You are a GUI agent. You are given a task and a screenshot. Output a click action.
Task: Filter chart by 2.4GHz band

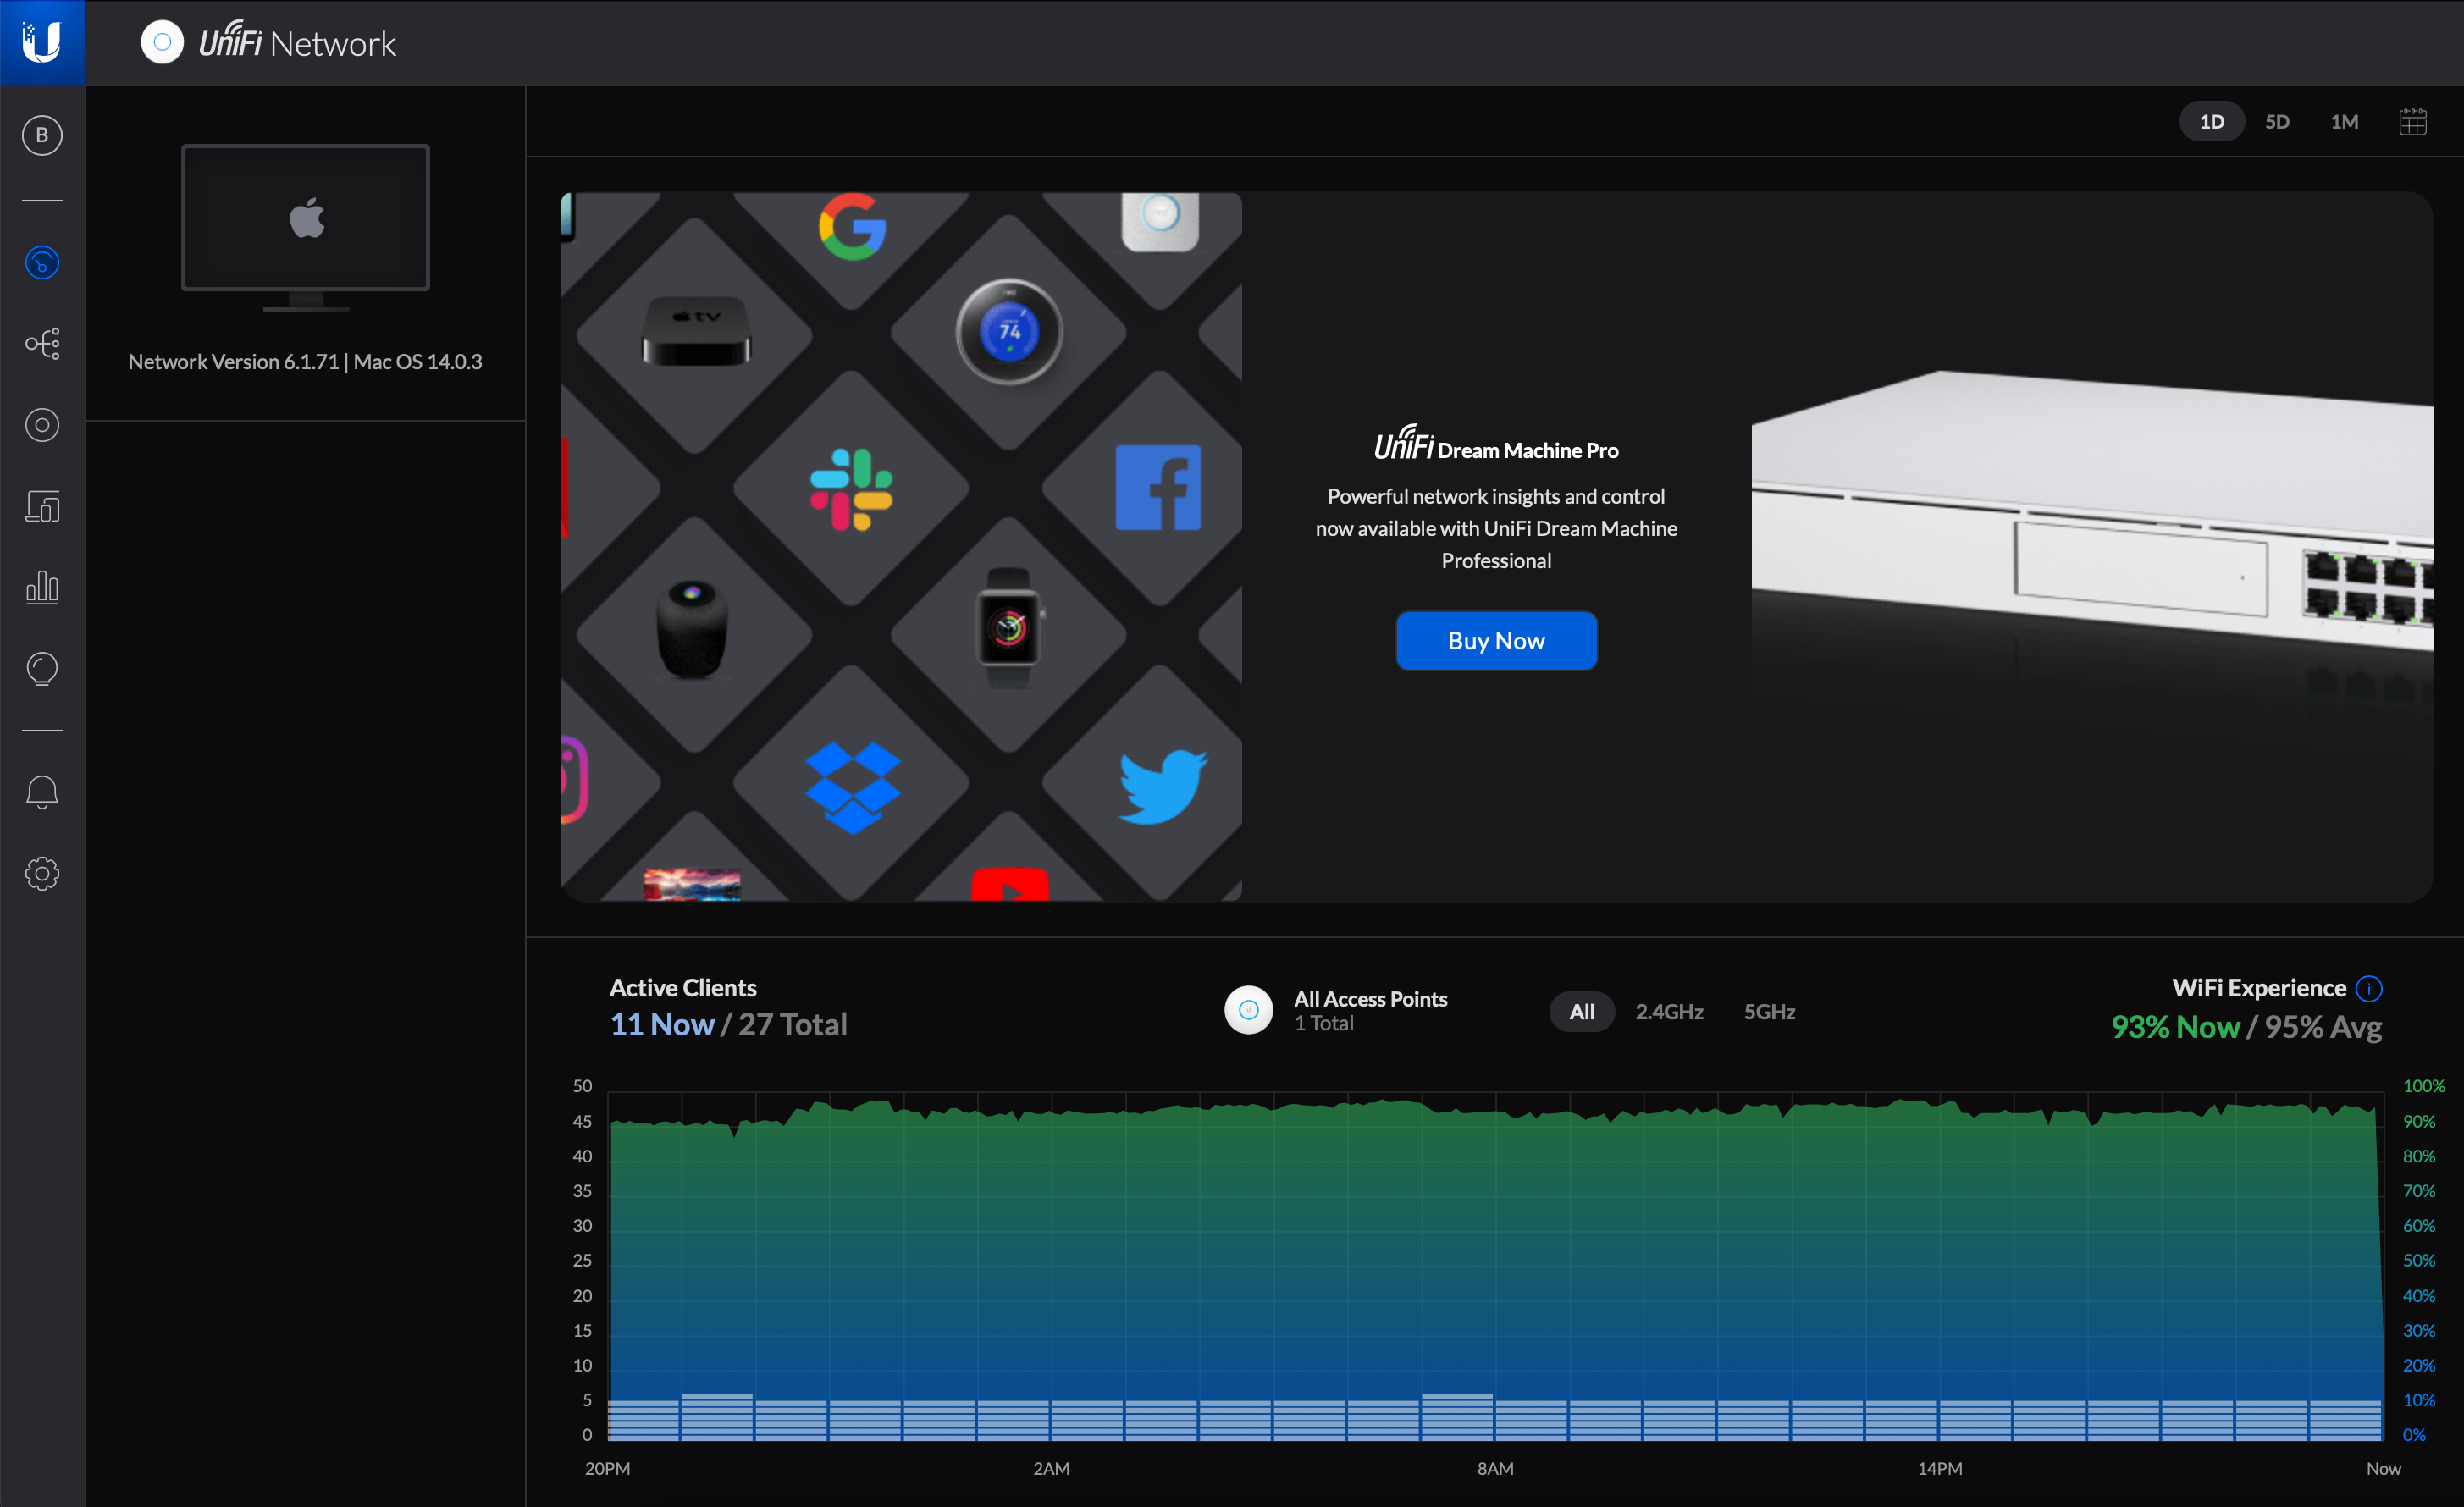tap(1669, 1011)
